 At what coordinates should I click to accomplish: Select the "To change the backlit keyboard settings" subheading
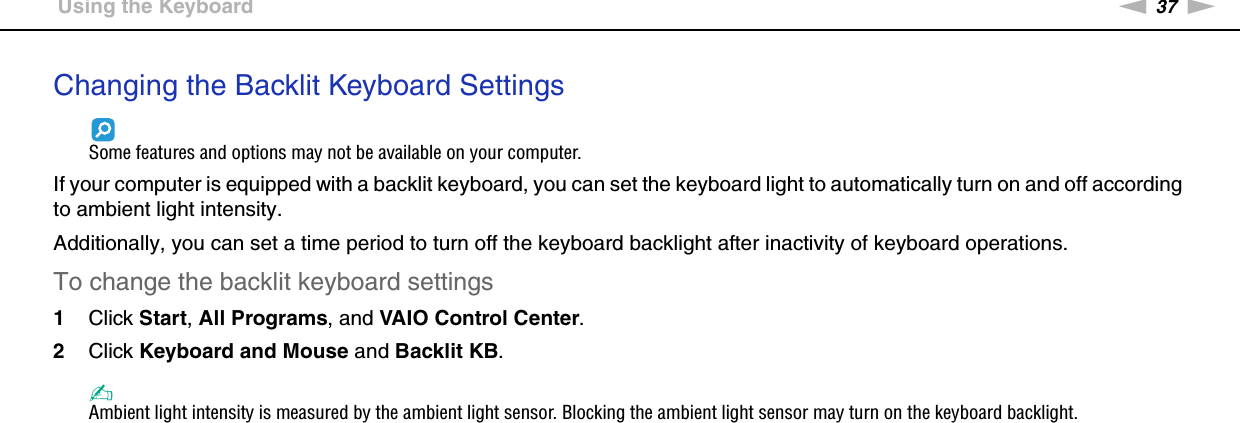coord(273,282)
